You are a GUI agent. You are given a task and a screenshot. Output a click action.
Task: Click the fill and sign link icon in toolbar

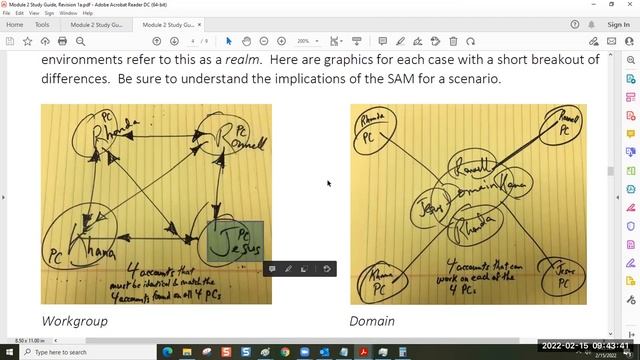click(594, 41)
